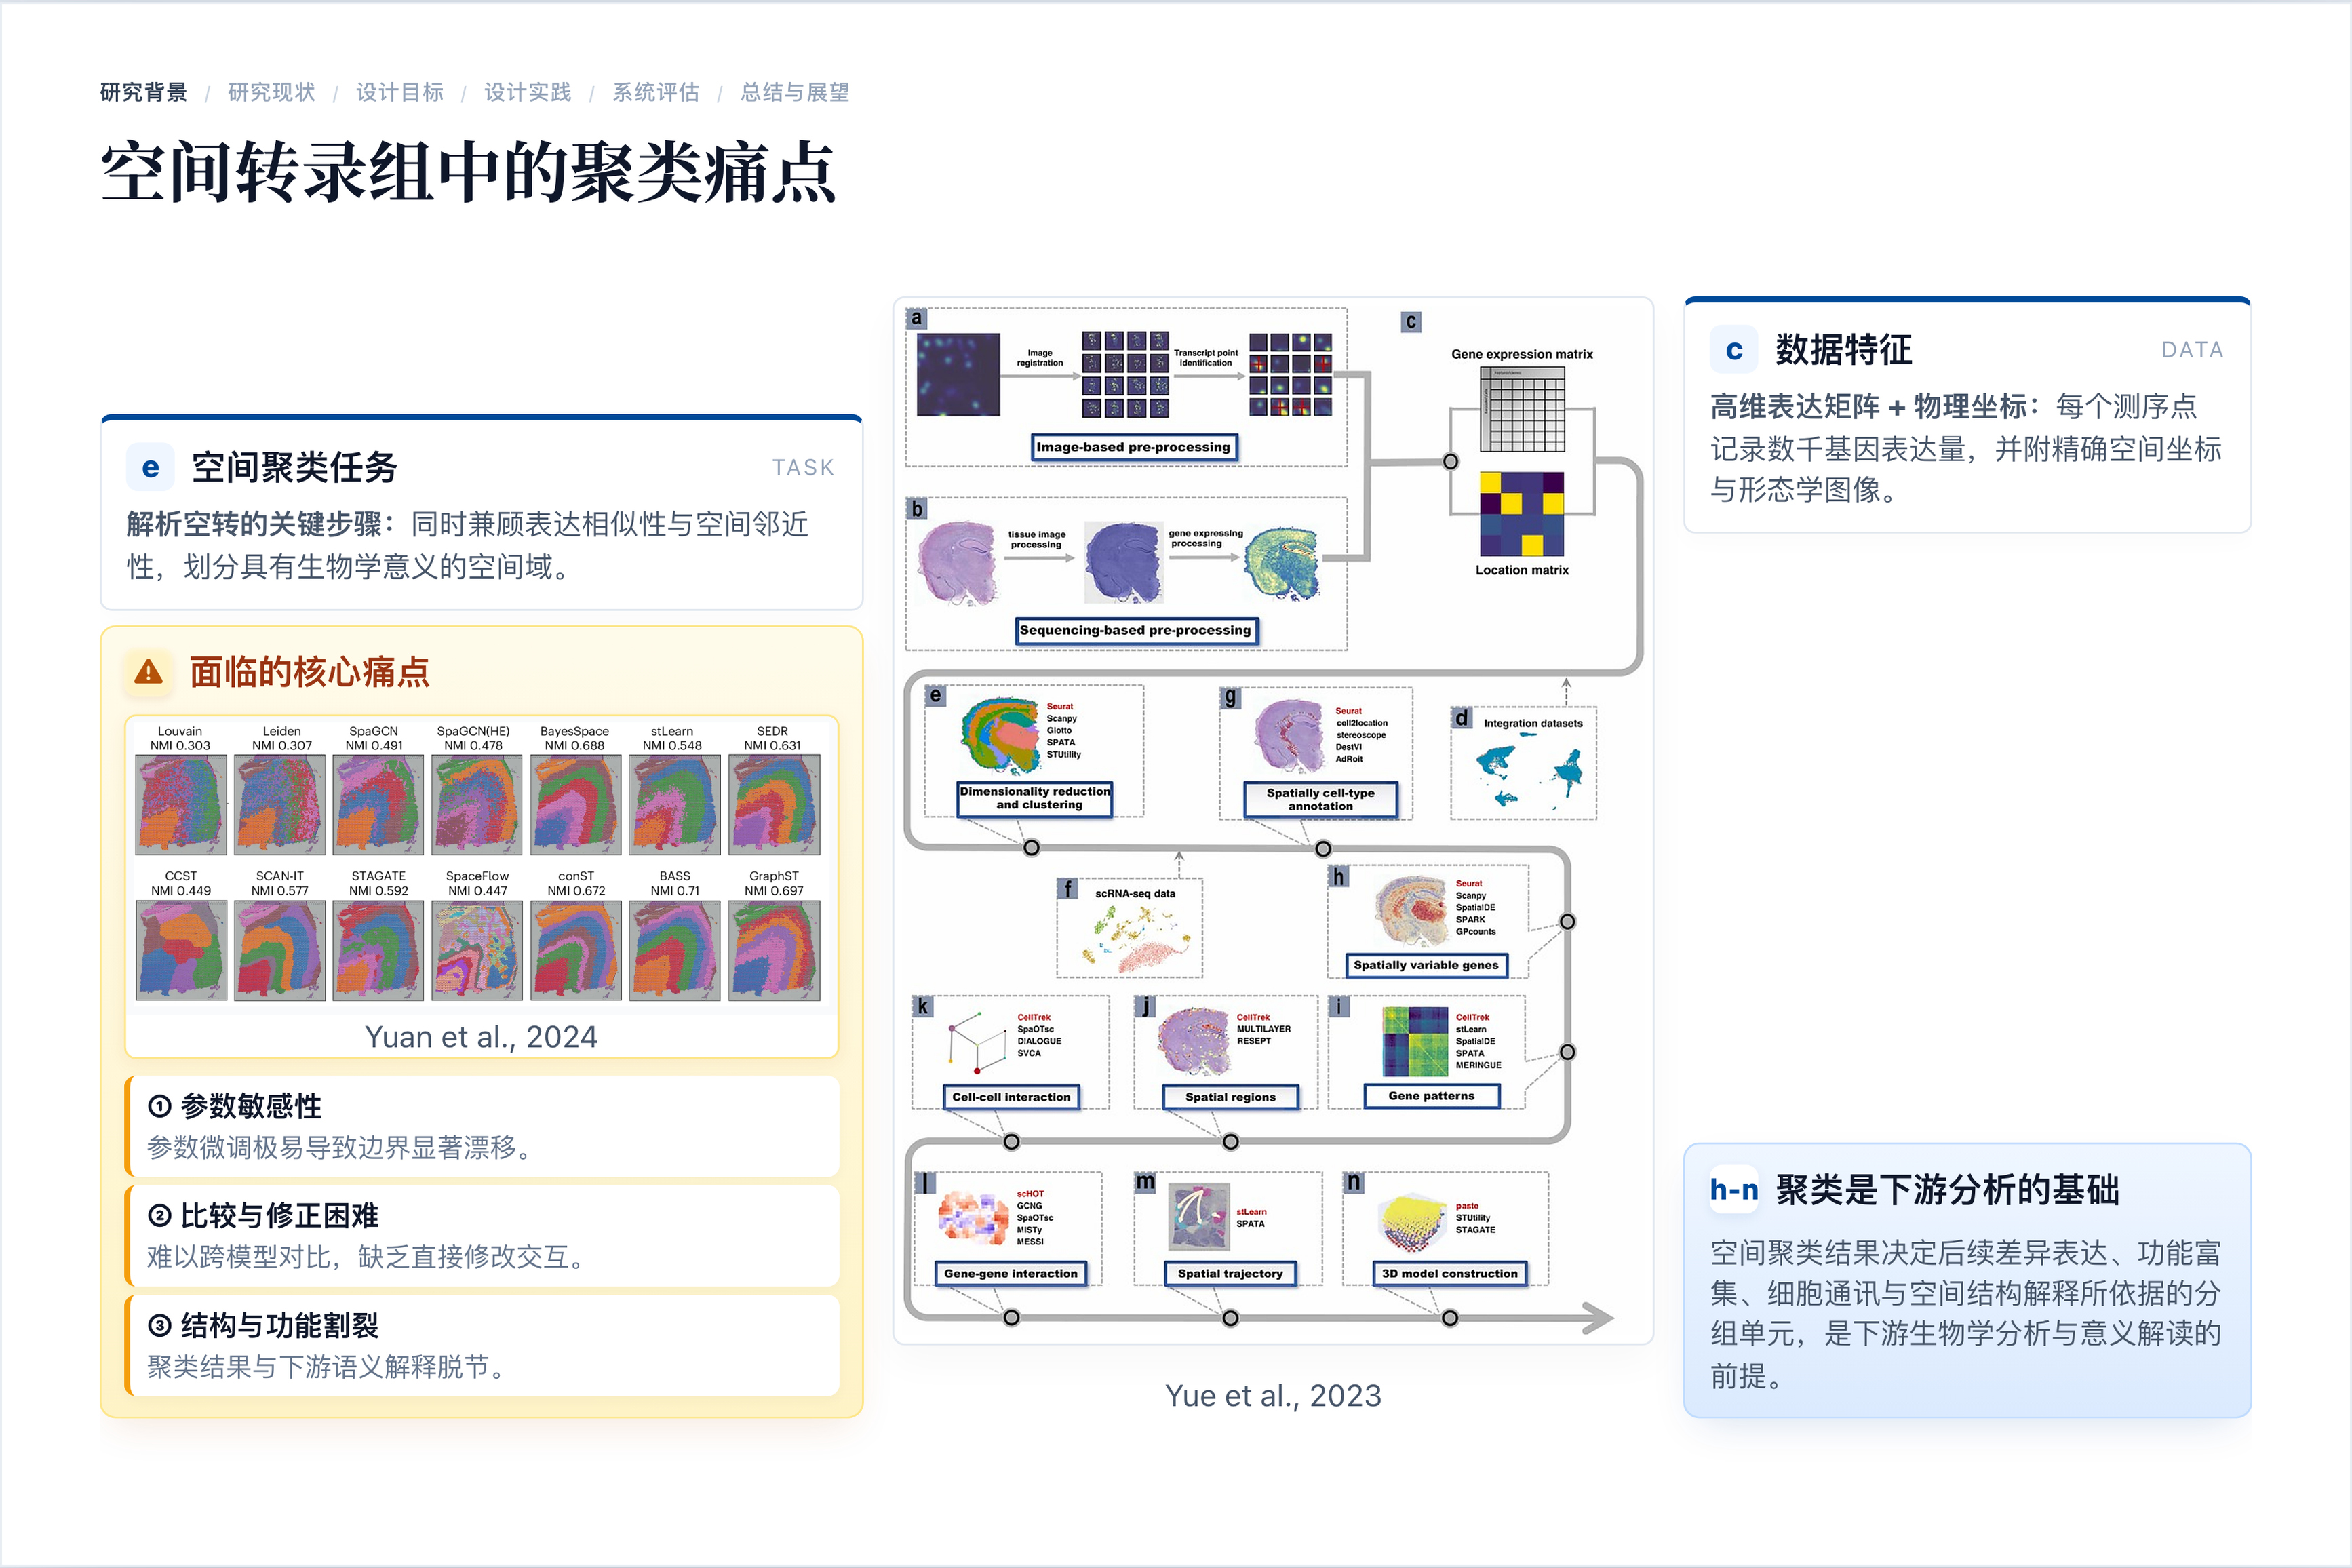Select the ① 参数敏感性 pain point card

click(x=481, y=1126)
